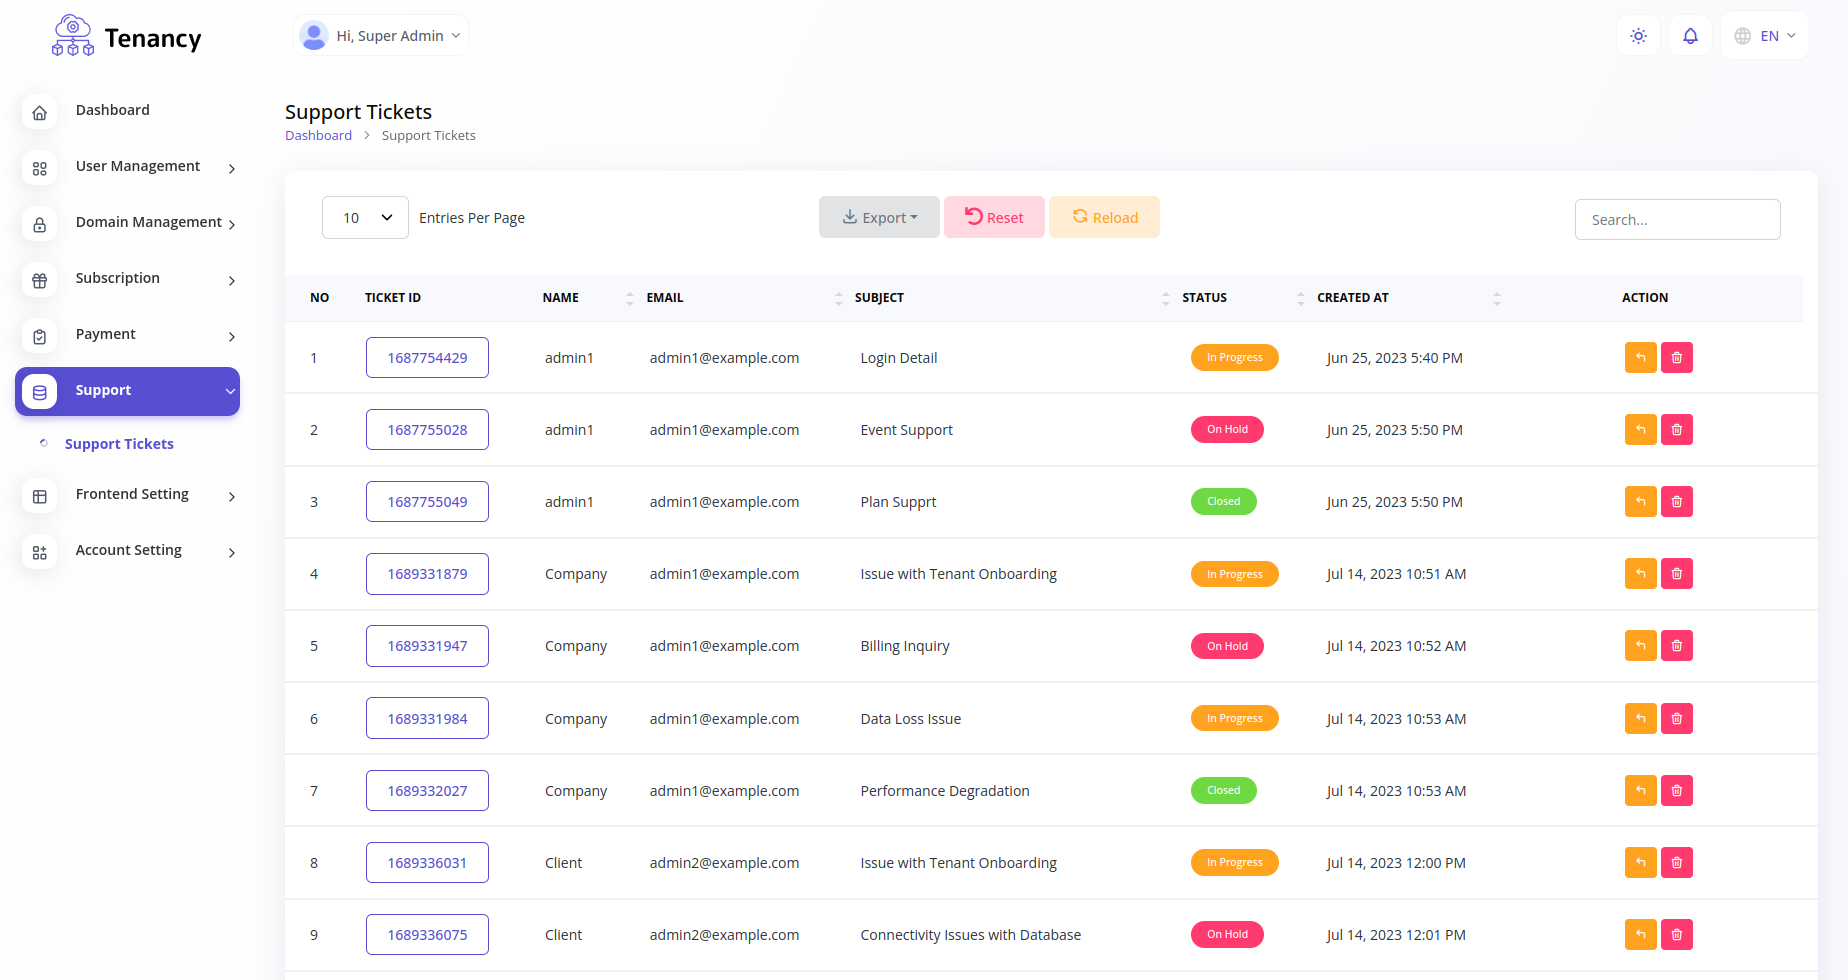
Task: Click the Performance Degradation subject text
Action: 945,791
